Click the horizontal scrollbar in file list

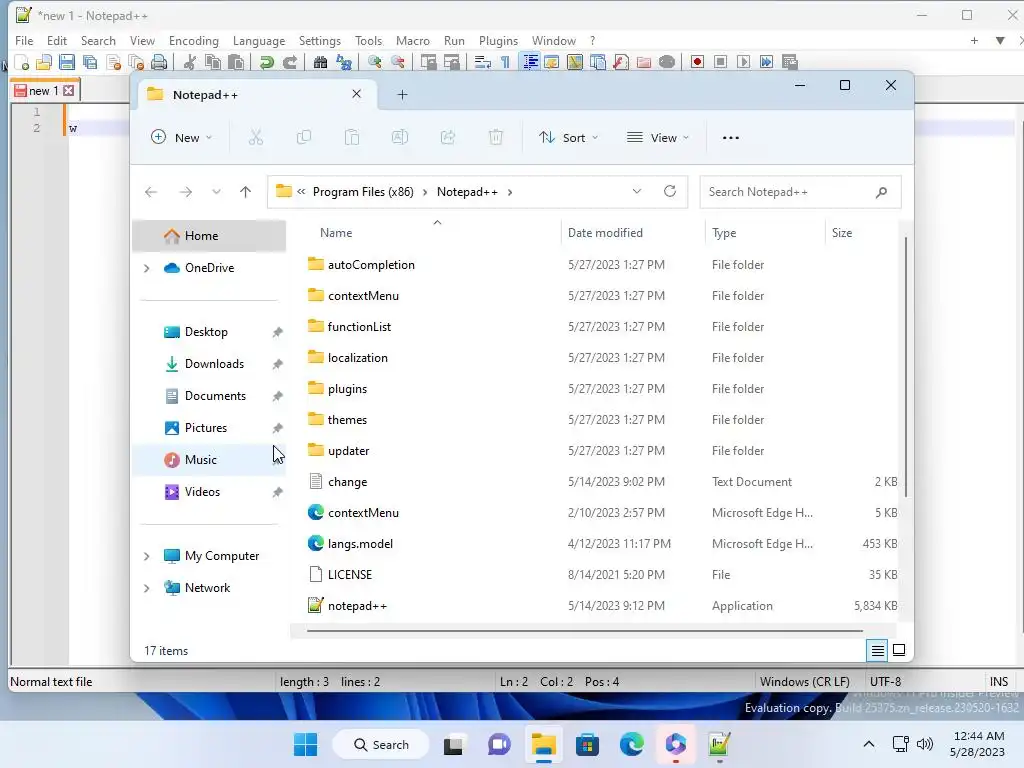tap(584, 631)
